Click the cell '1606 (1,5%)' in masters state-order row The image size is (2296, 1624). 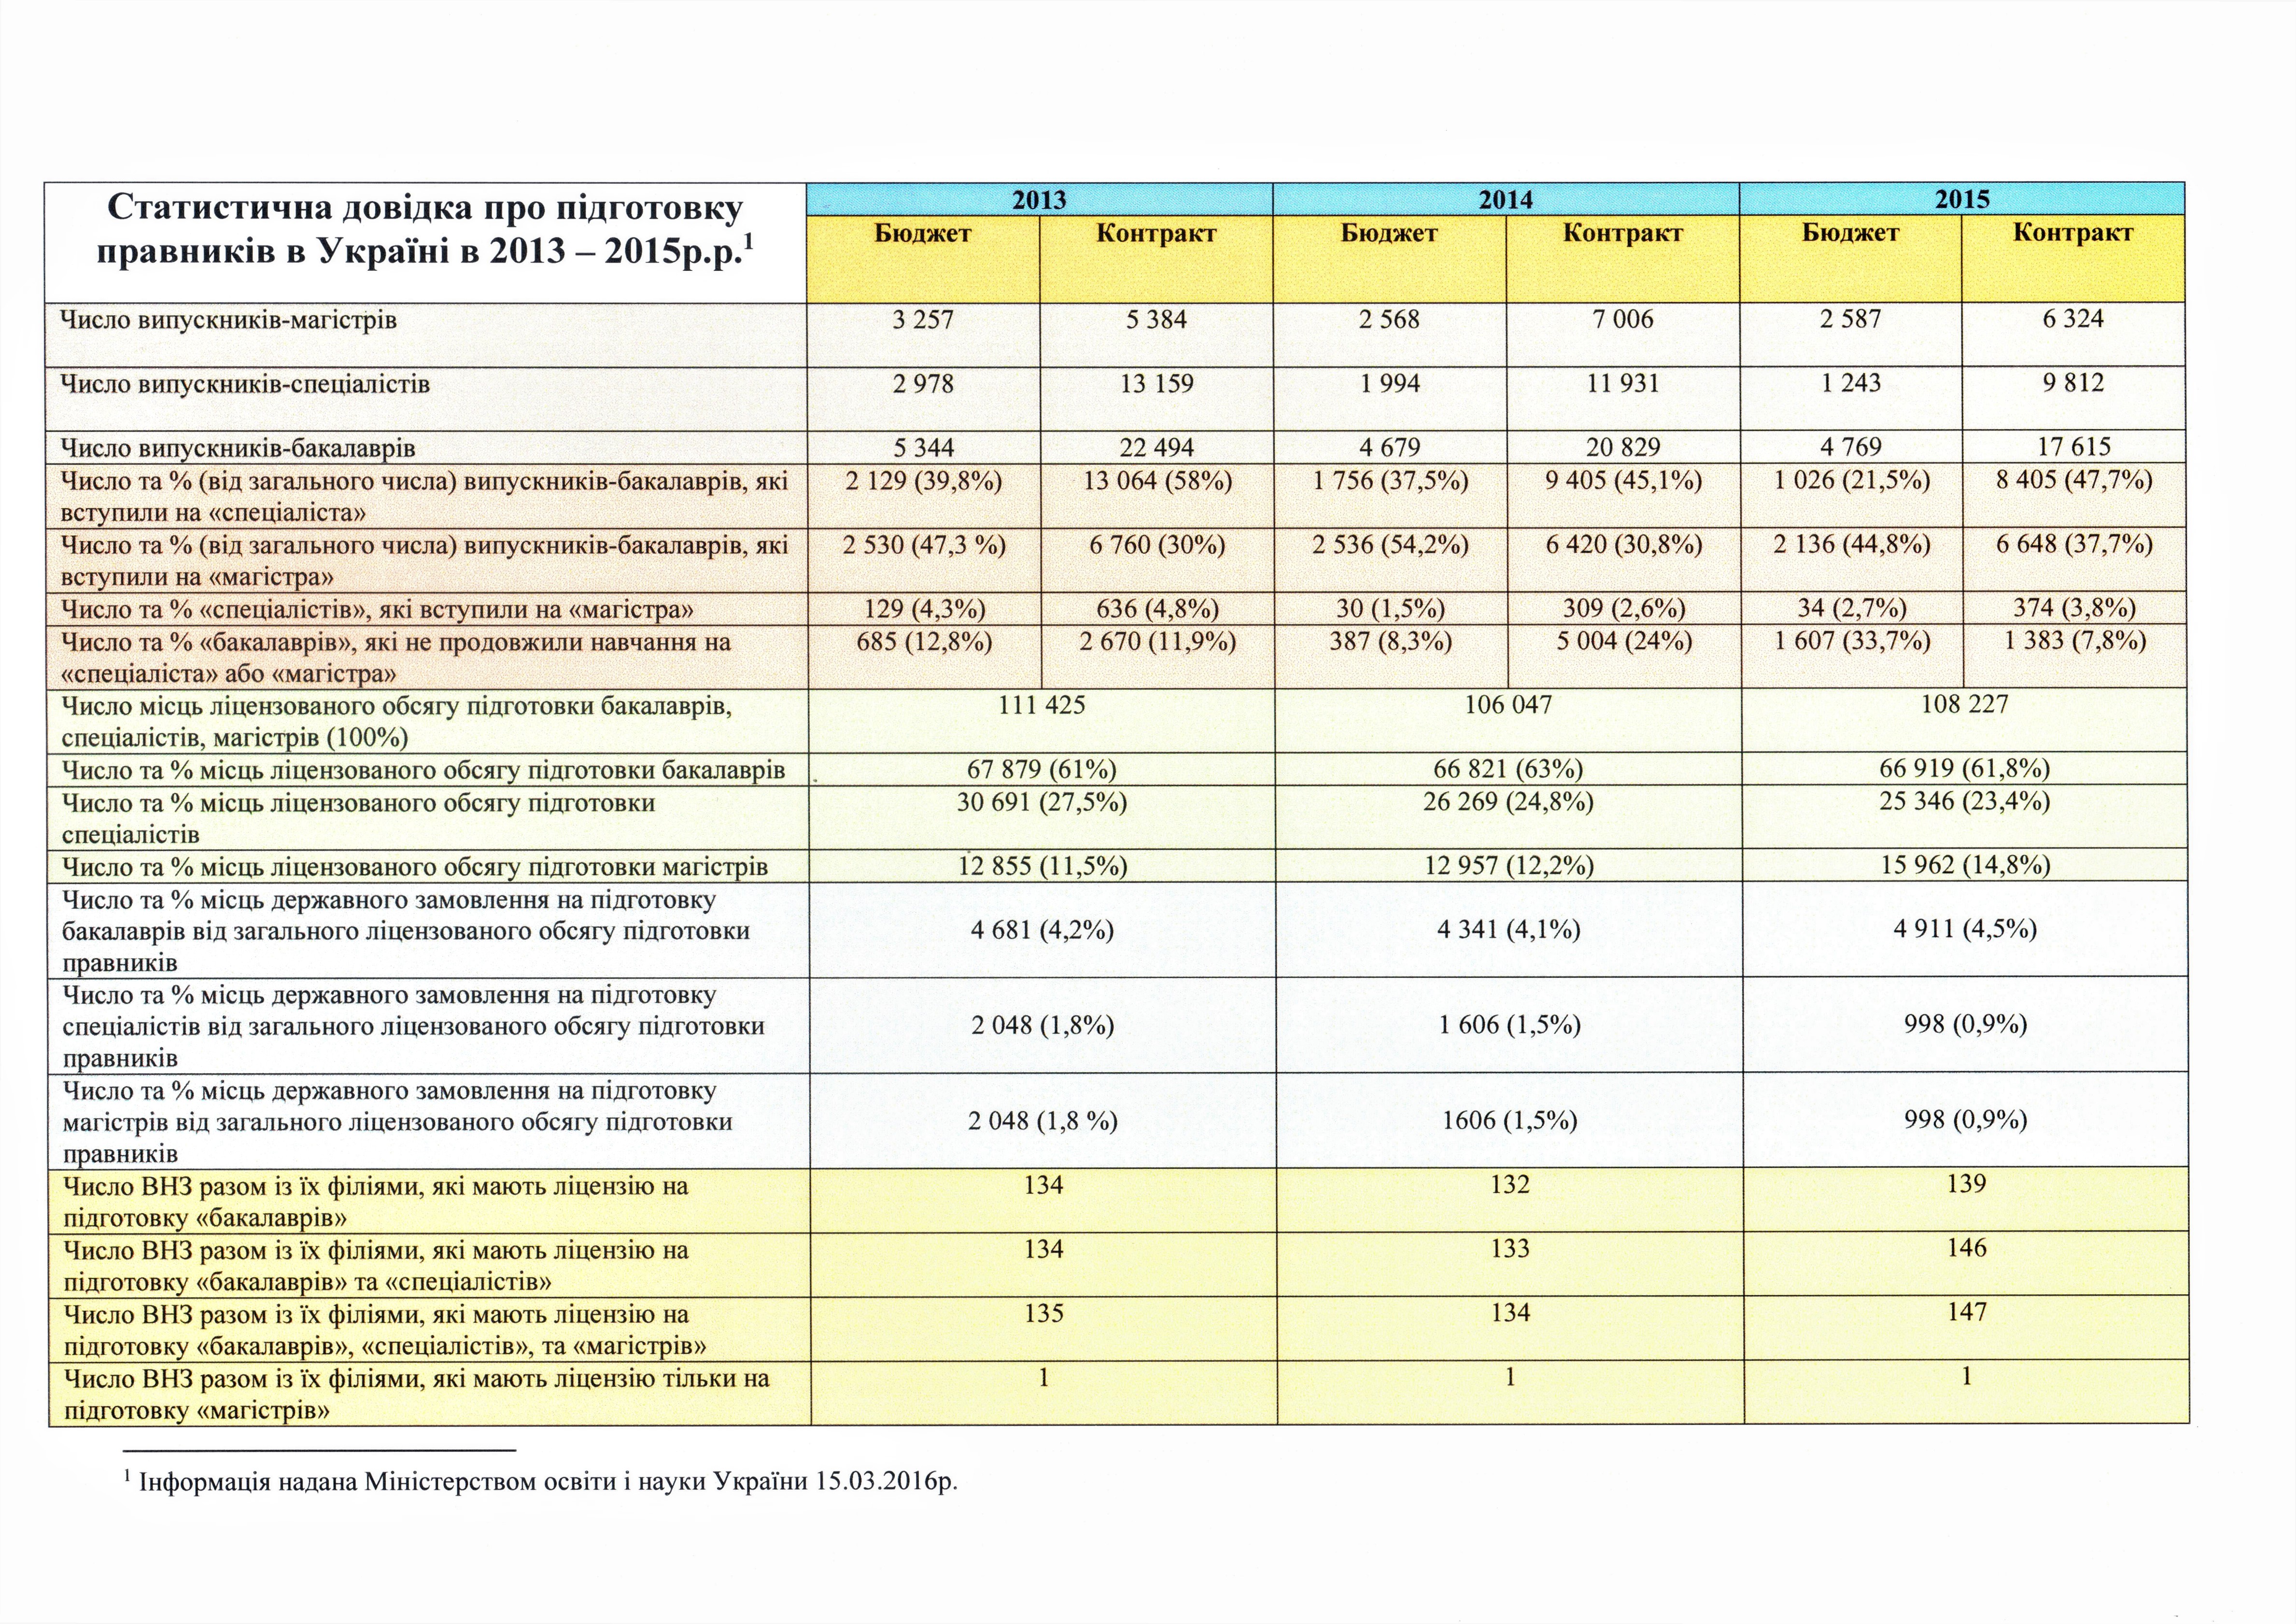click(x=1510, y=1121)
